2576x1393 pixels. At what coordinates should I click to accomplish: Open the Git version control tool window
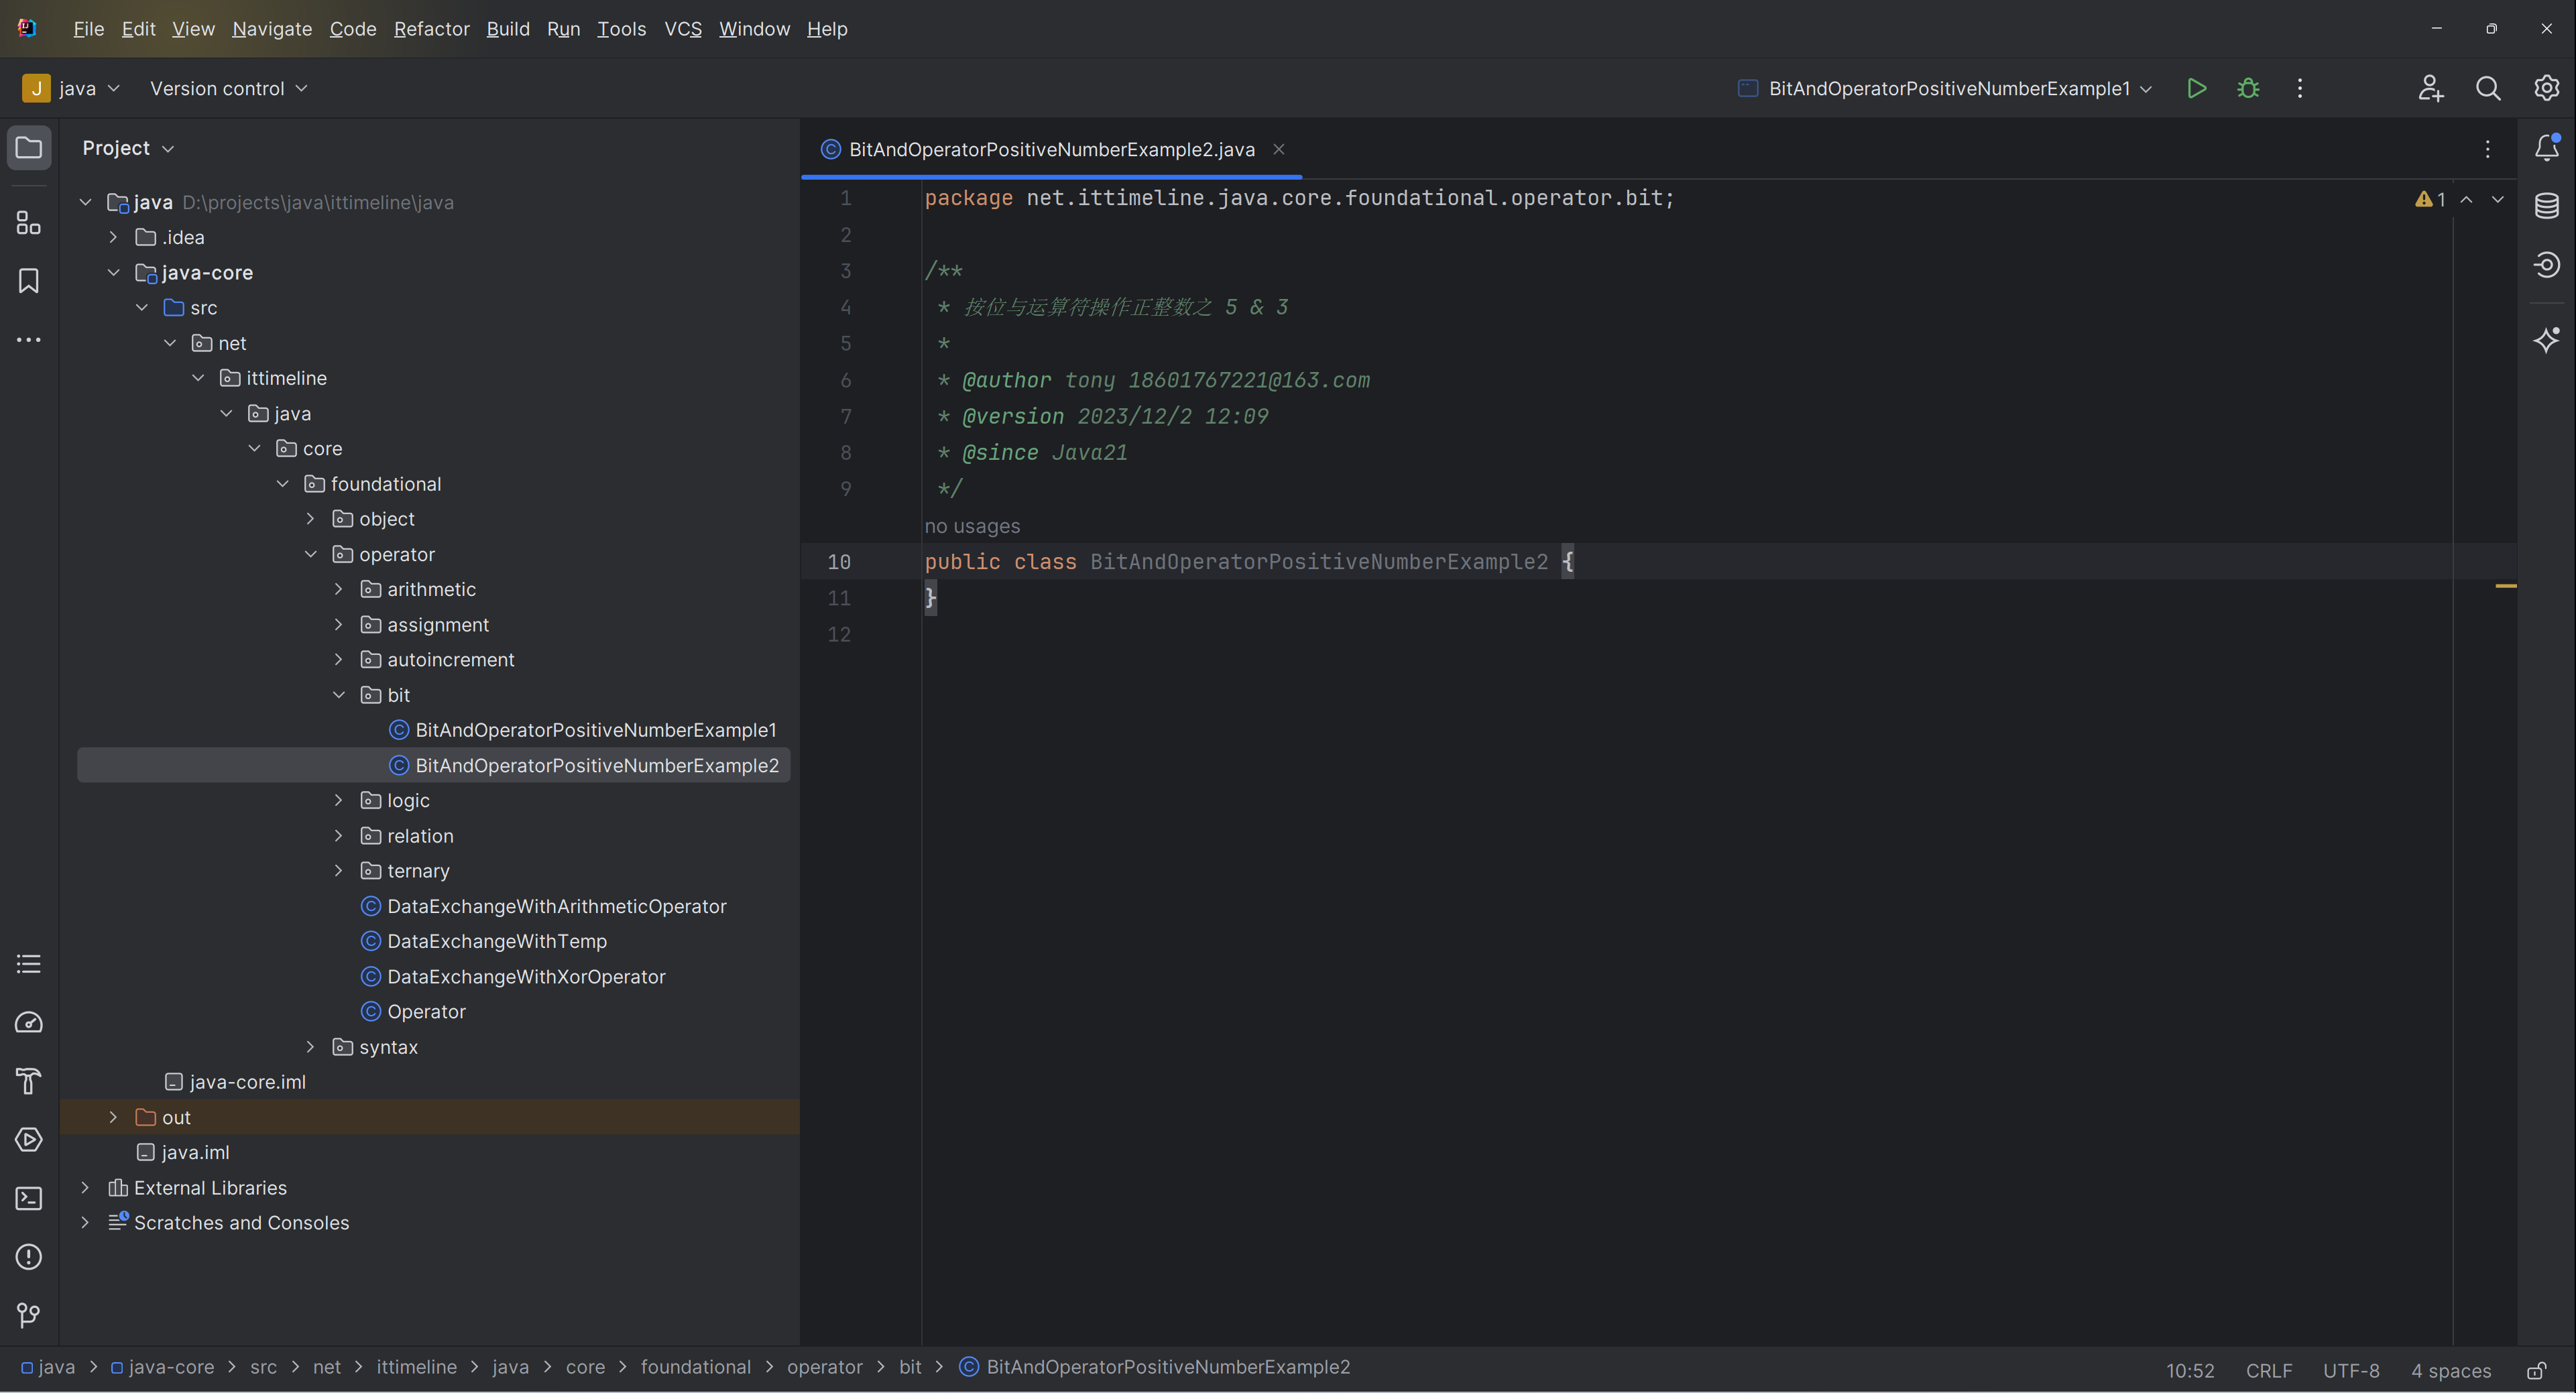29,1315
